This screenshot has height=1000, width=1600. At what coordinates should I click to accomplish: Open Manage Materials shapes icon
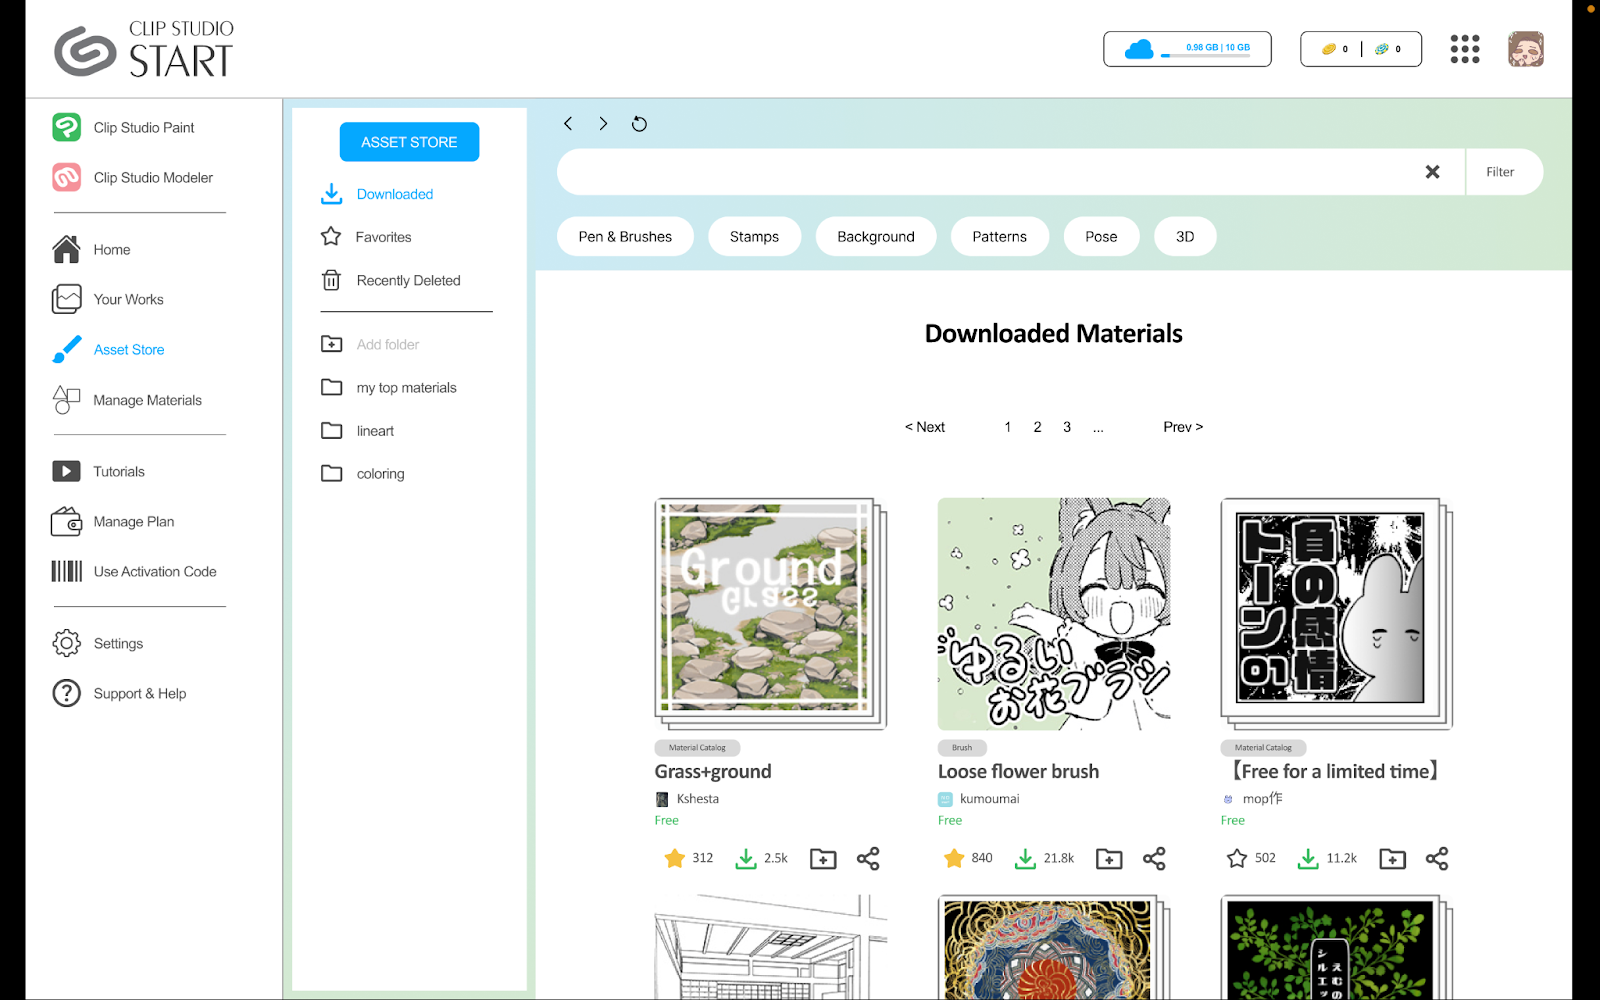point(67,400)
